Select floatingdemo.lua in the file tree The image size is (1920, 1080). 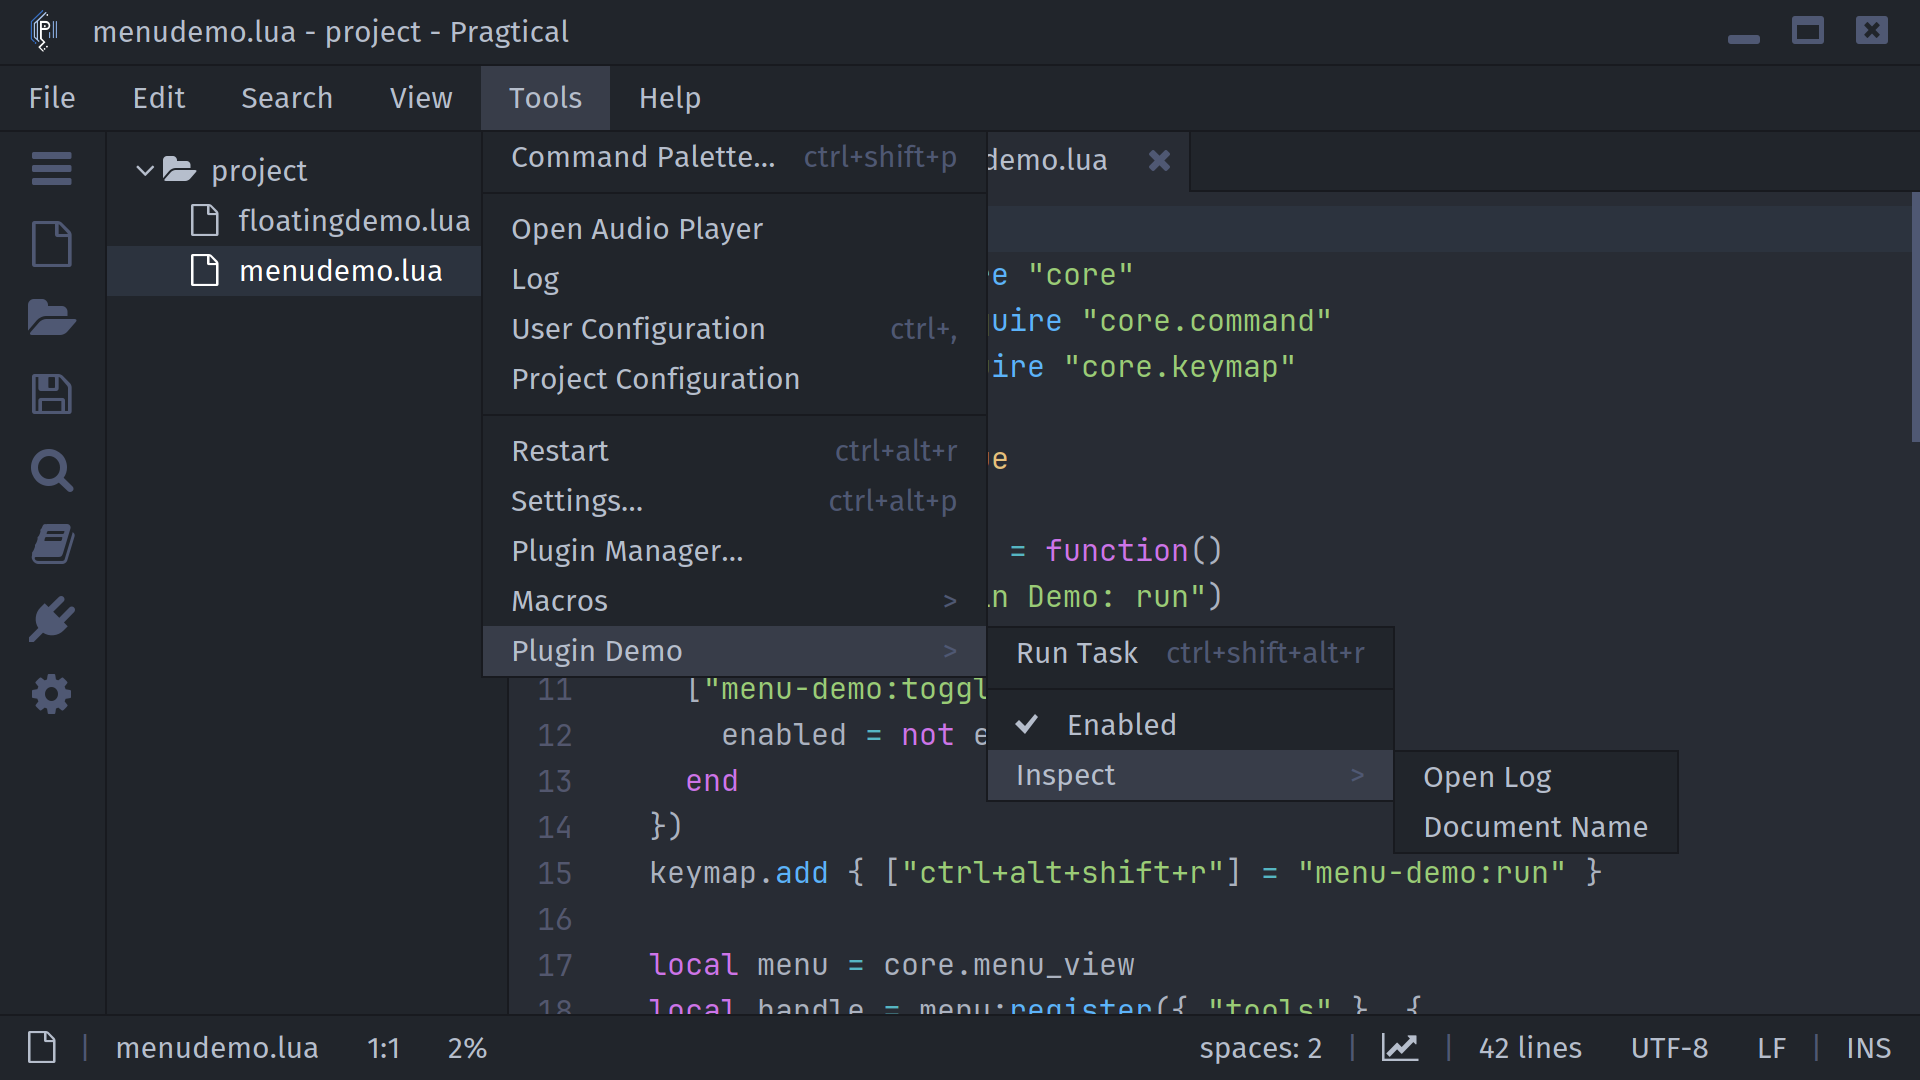[x=294, y=220]
